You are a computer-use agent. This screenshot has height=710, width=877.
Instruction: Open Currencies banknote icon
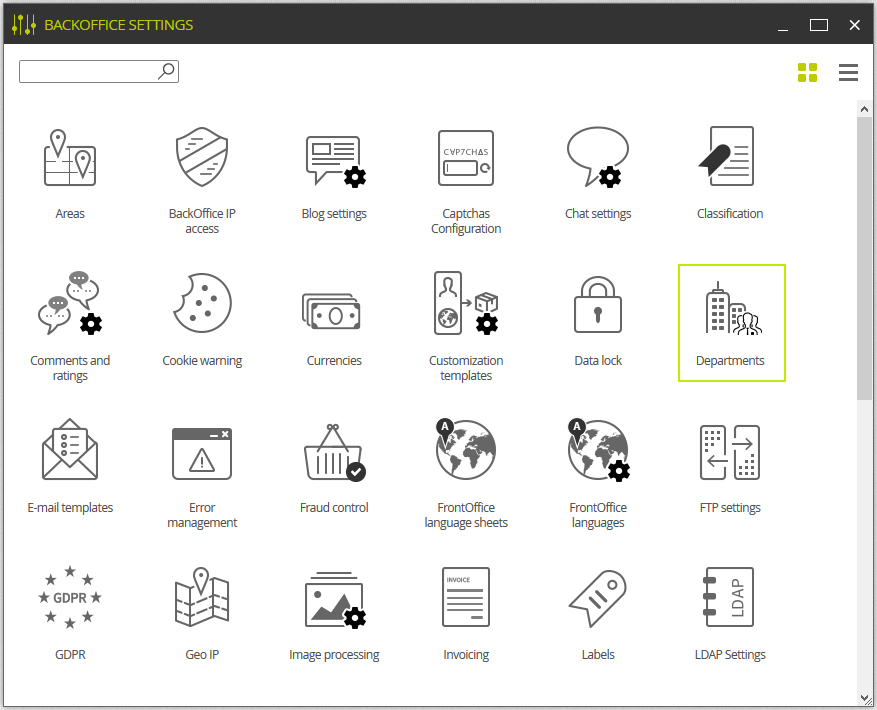(331, 312)
